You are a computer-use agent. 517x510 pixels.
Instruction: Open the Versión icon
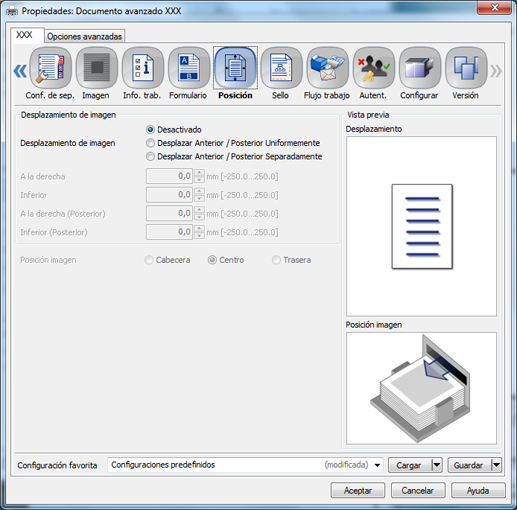point(466,68)
